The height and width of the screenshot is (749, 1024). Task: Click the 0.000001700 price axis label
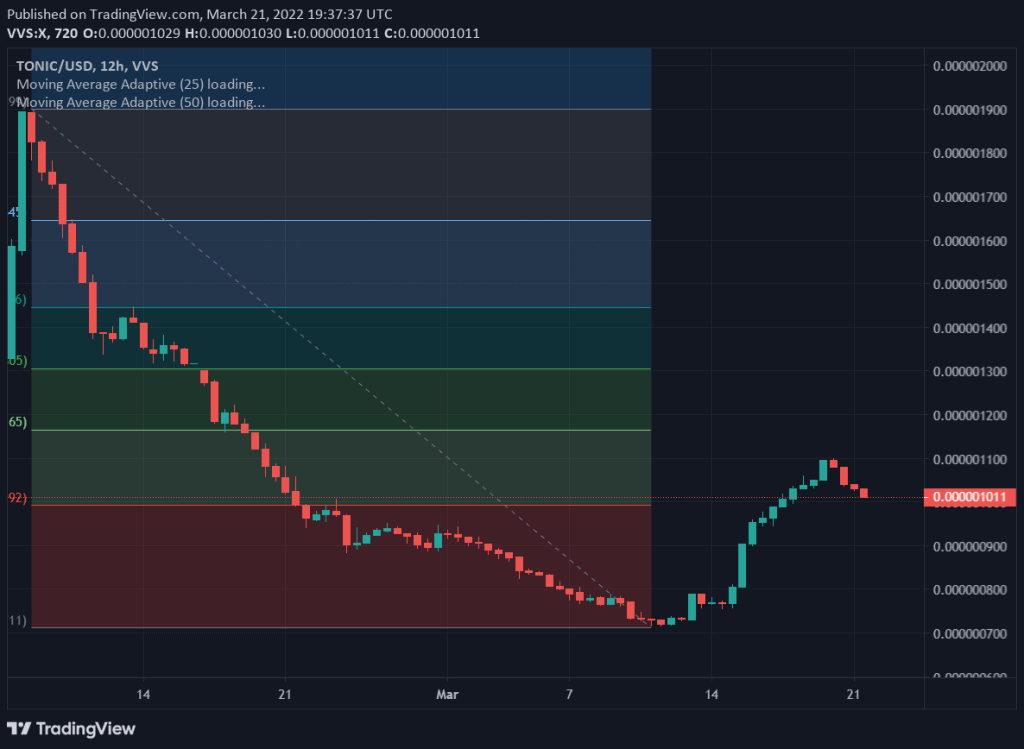[x=970, y=197]
